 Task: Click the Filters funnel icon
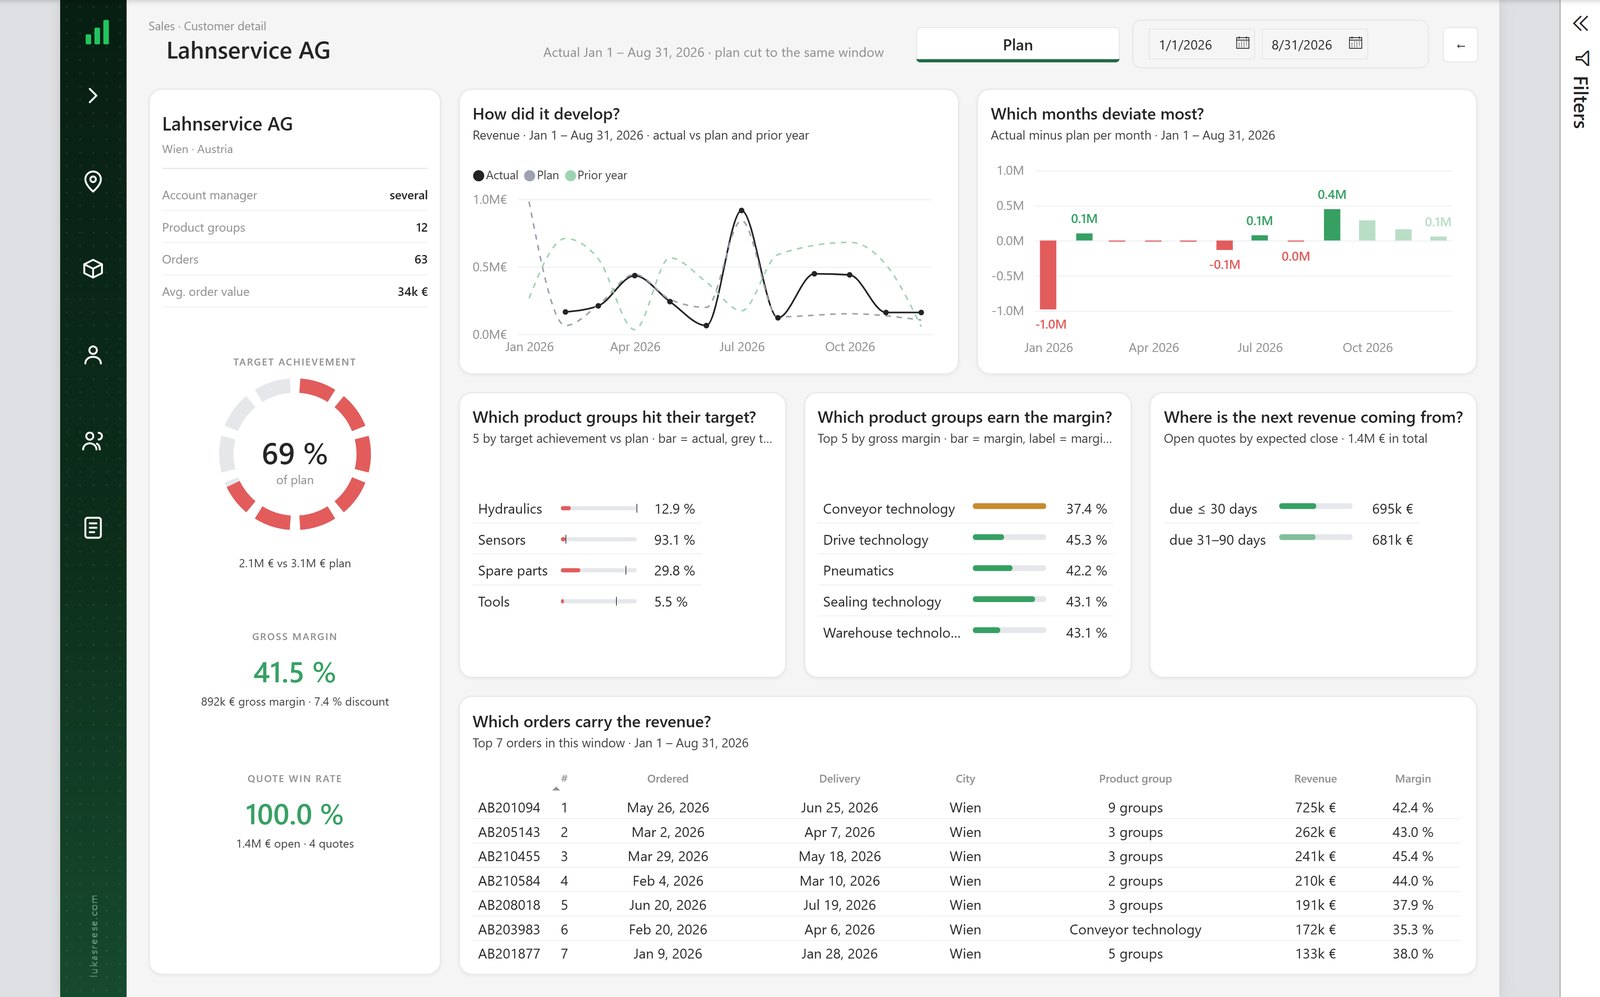(x=1581, y=58)
